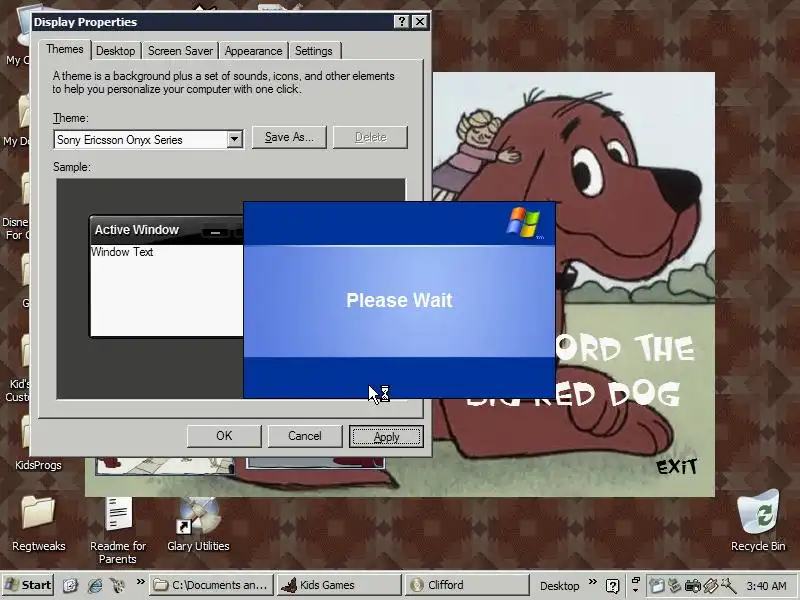Click the cascading windows icon on the taskbar
Viewport: 800px width, 600px height.
[x=636, y=581]
